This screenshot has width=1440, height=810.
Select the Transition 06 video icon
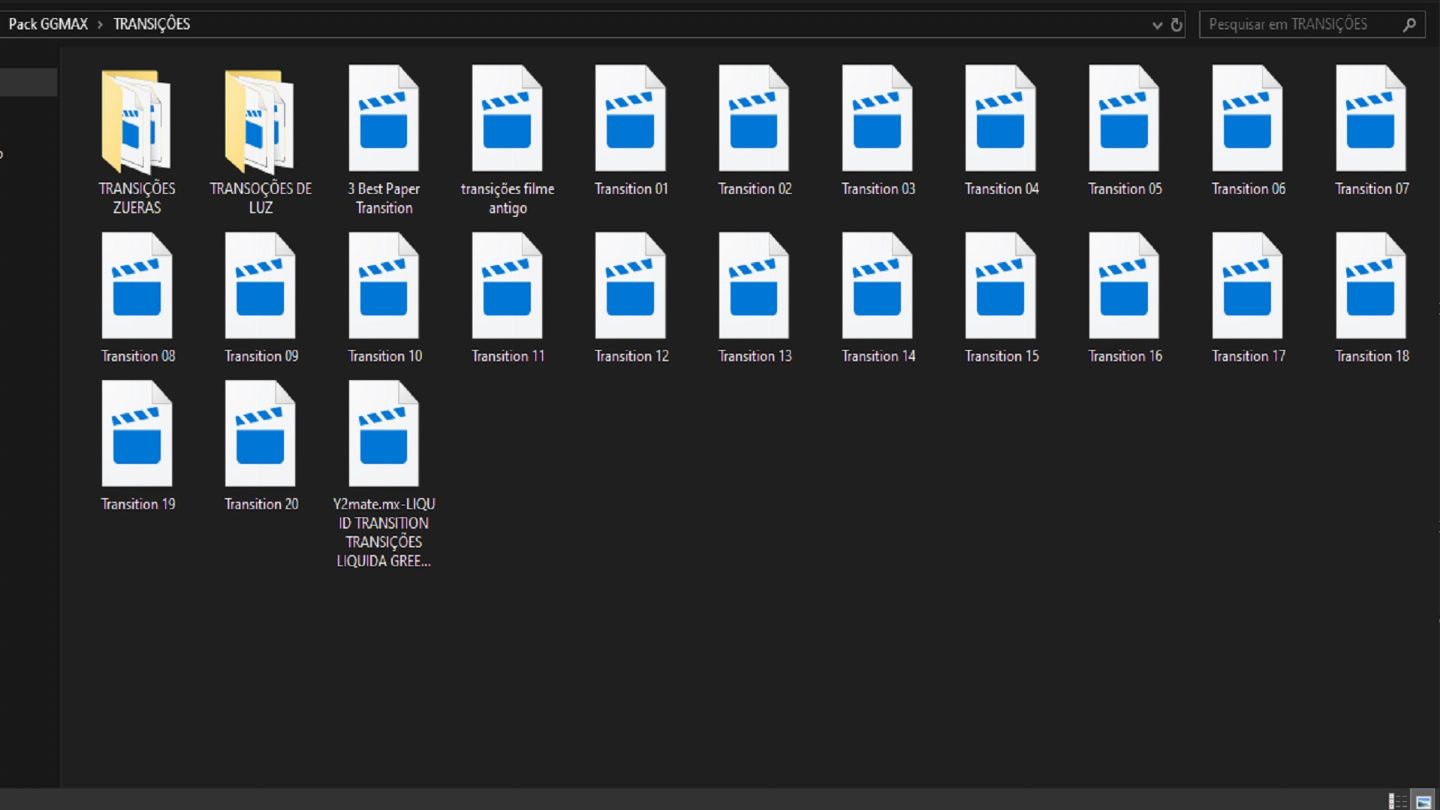(x=1248, y=119)
